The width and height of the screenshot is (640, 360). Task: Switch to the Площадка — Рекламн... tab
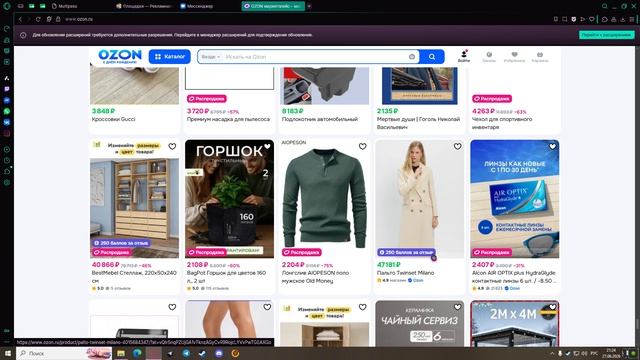pyautogui.click(x=144, y=6)
